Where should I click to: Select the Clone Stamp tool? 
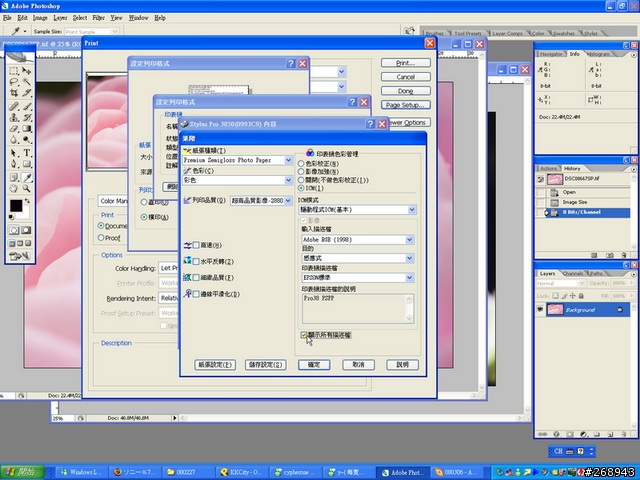[x=13, y=118]
